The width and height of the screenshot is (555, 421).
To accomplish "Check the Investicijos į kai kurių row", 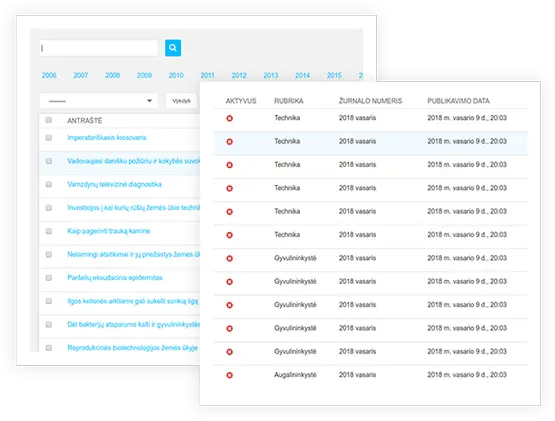I will coord(49,207).
